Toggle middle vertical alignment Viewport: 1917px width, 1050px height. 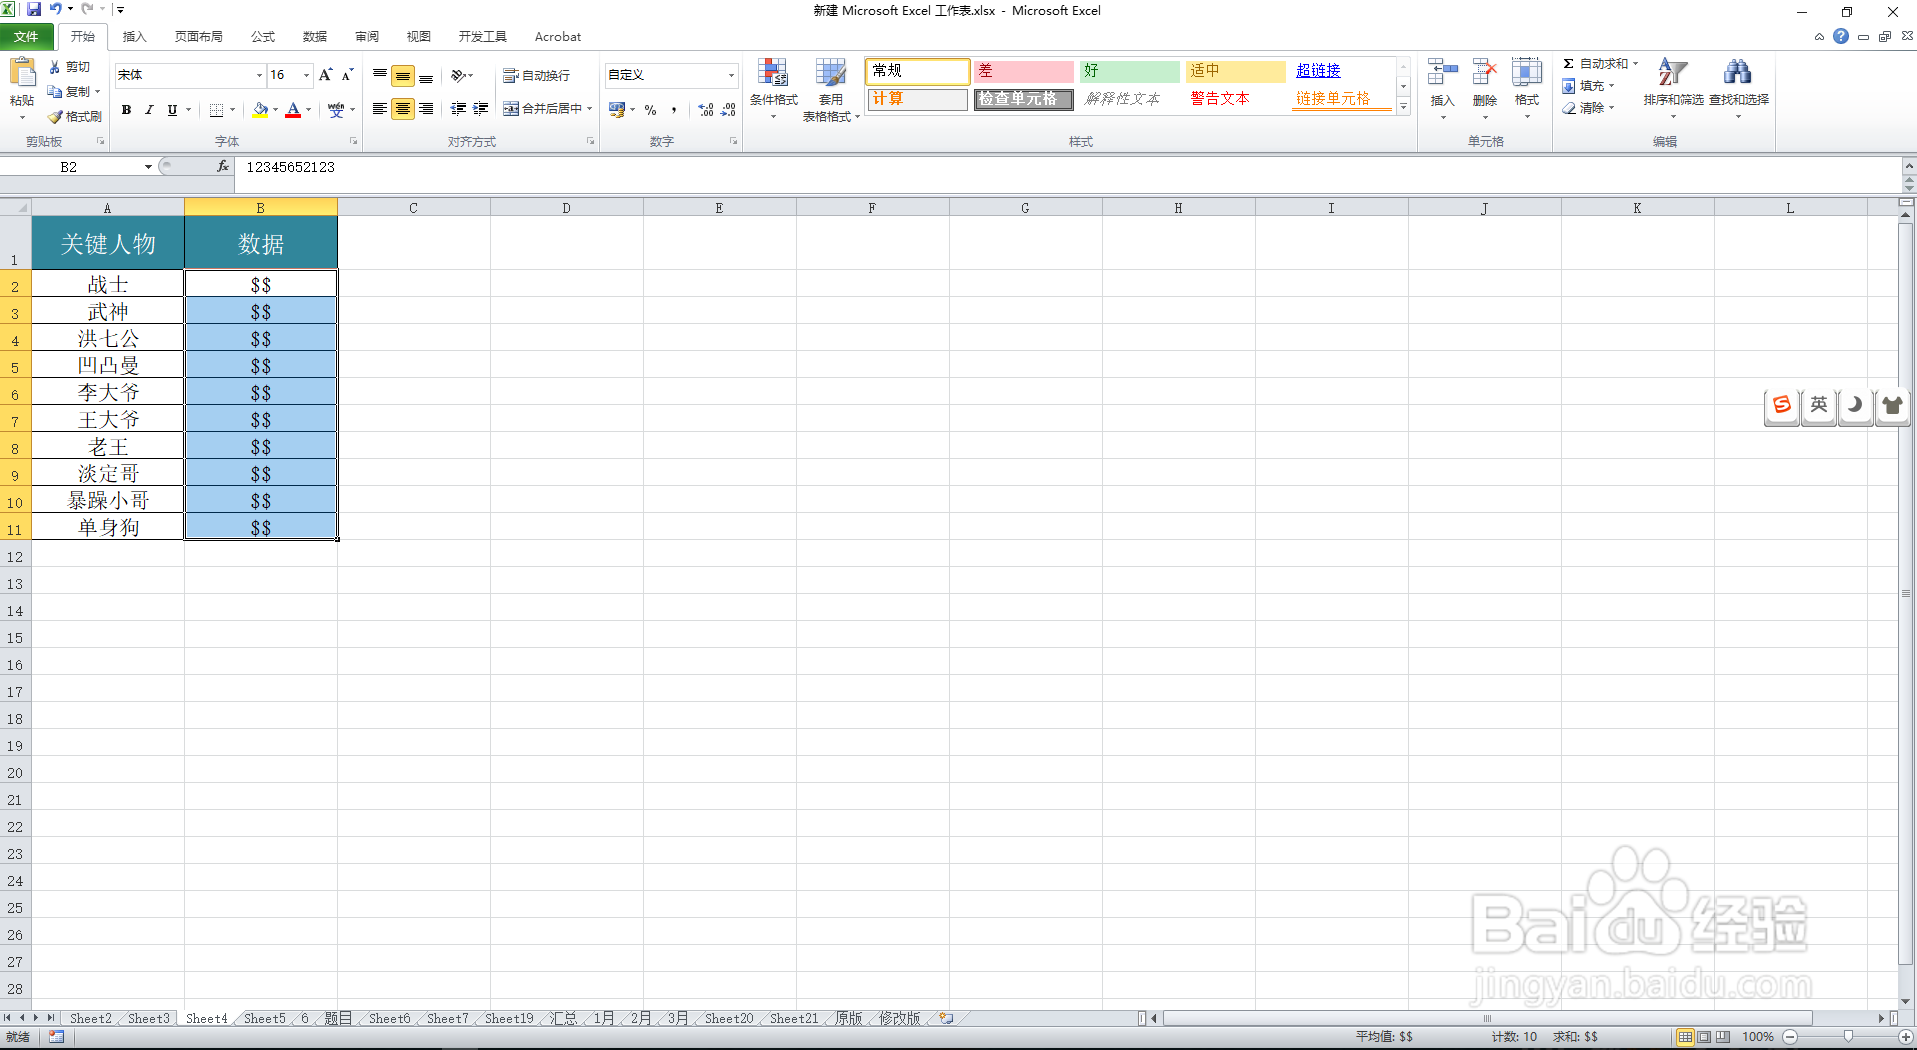tap(403, 76)
